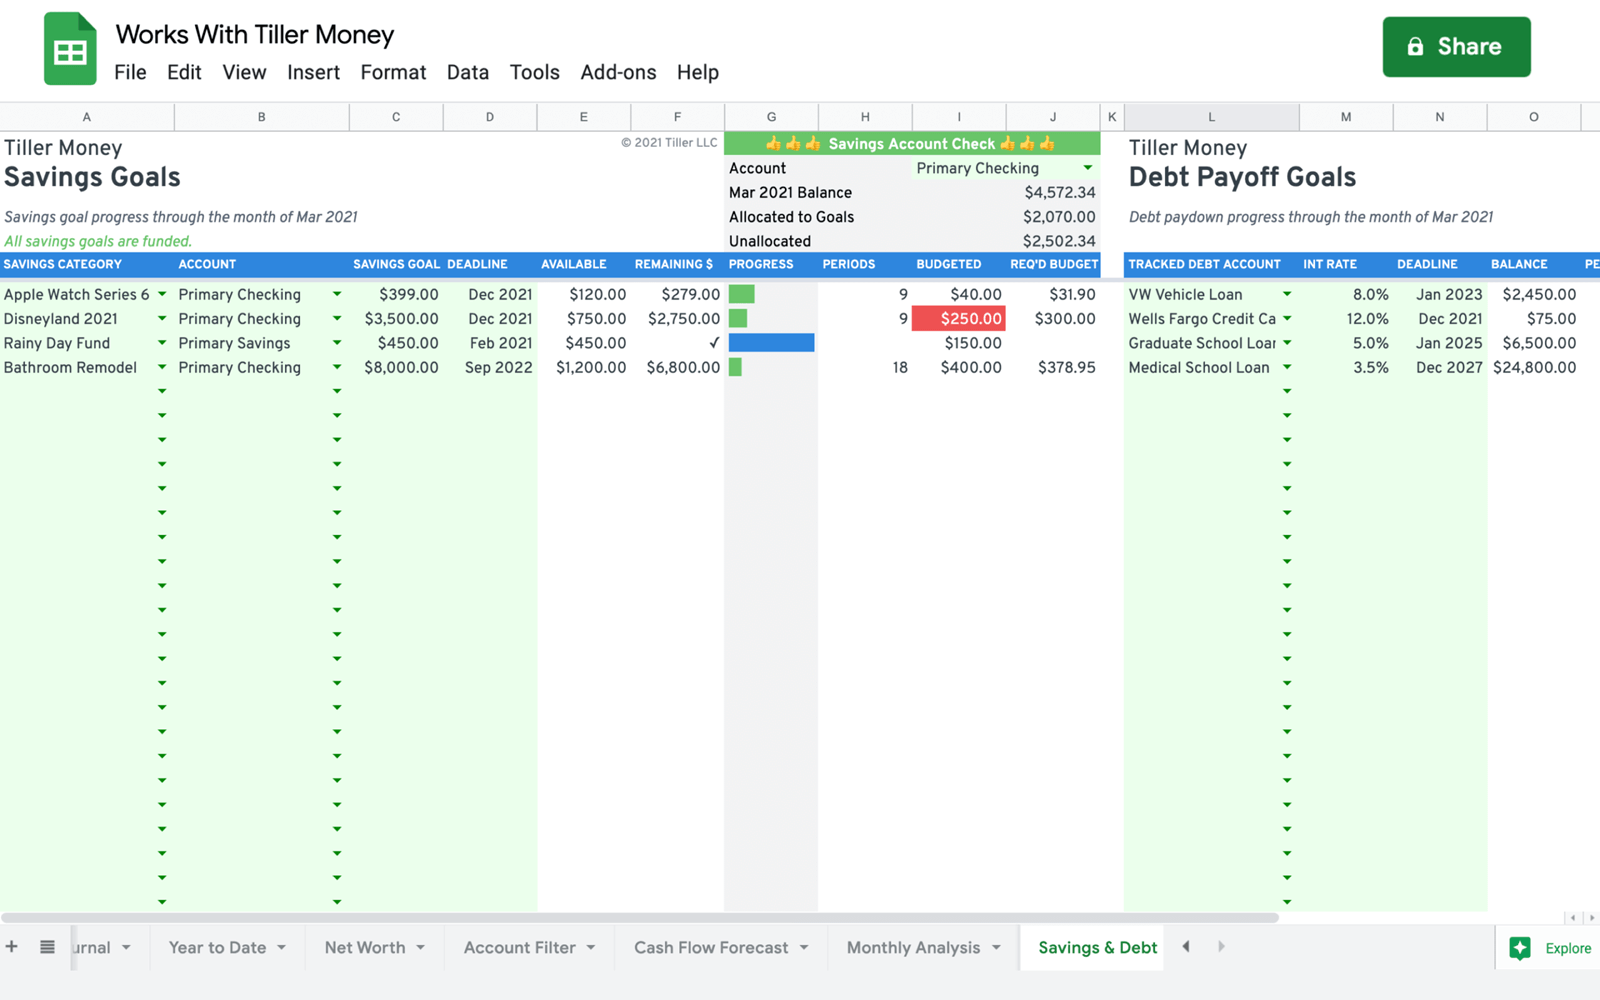Open the Insert menu
The width and height of the screenshot is (1600, 1000).
coord(313,72)
